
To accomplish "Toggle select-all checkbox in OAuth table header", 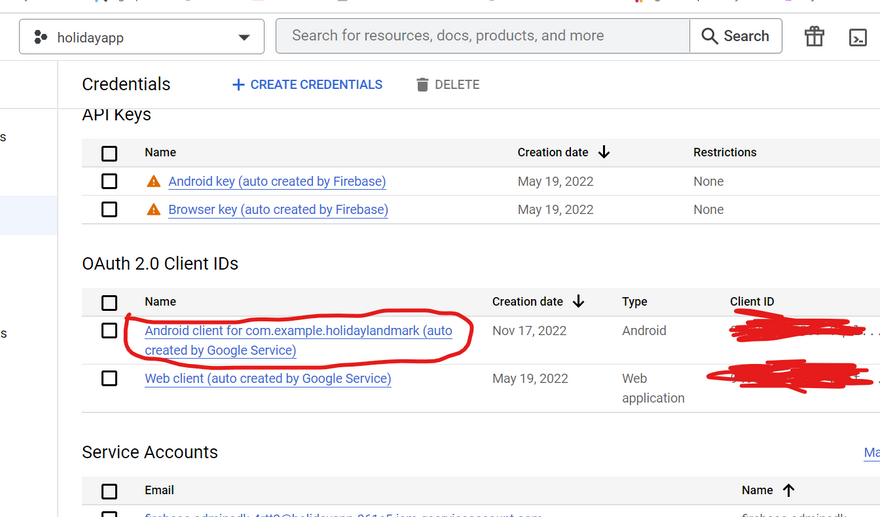I will point(109,302).
